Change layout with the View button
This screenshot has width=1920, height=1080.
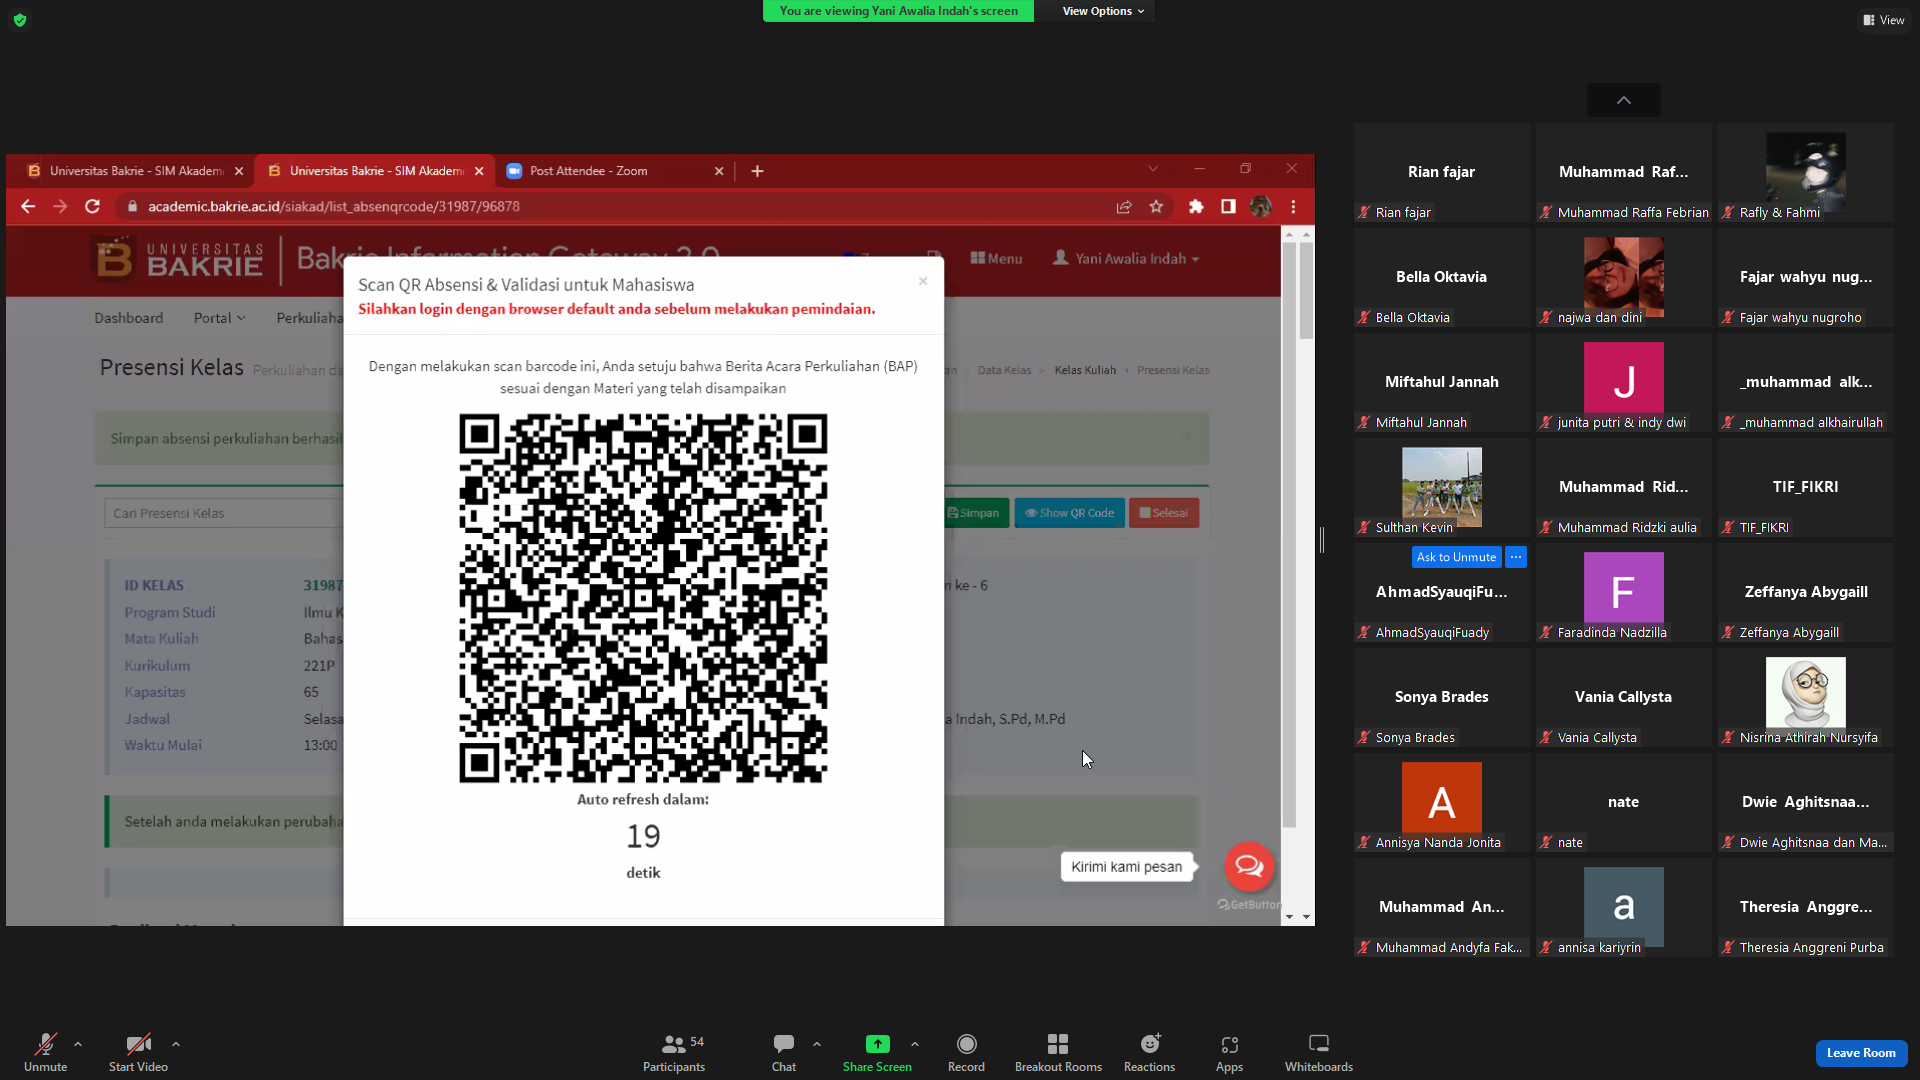click(1884, 20)
